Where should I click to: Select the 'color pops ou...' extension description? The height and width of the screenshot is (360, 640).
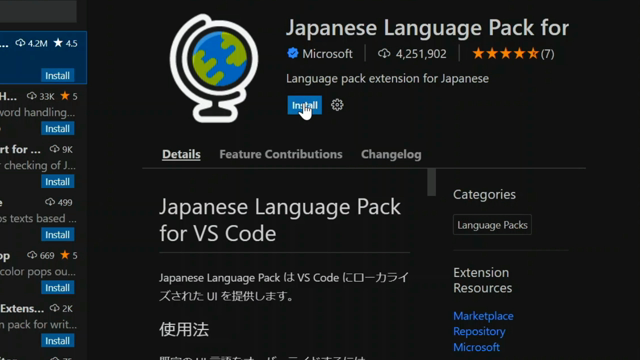point(38,271)
